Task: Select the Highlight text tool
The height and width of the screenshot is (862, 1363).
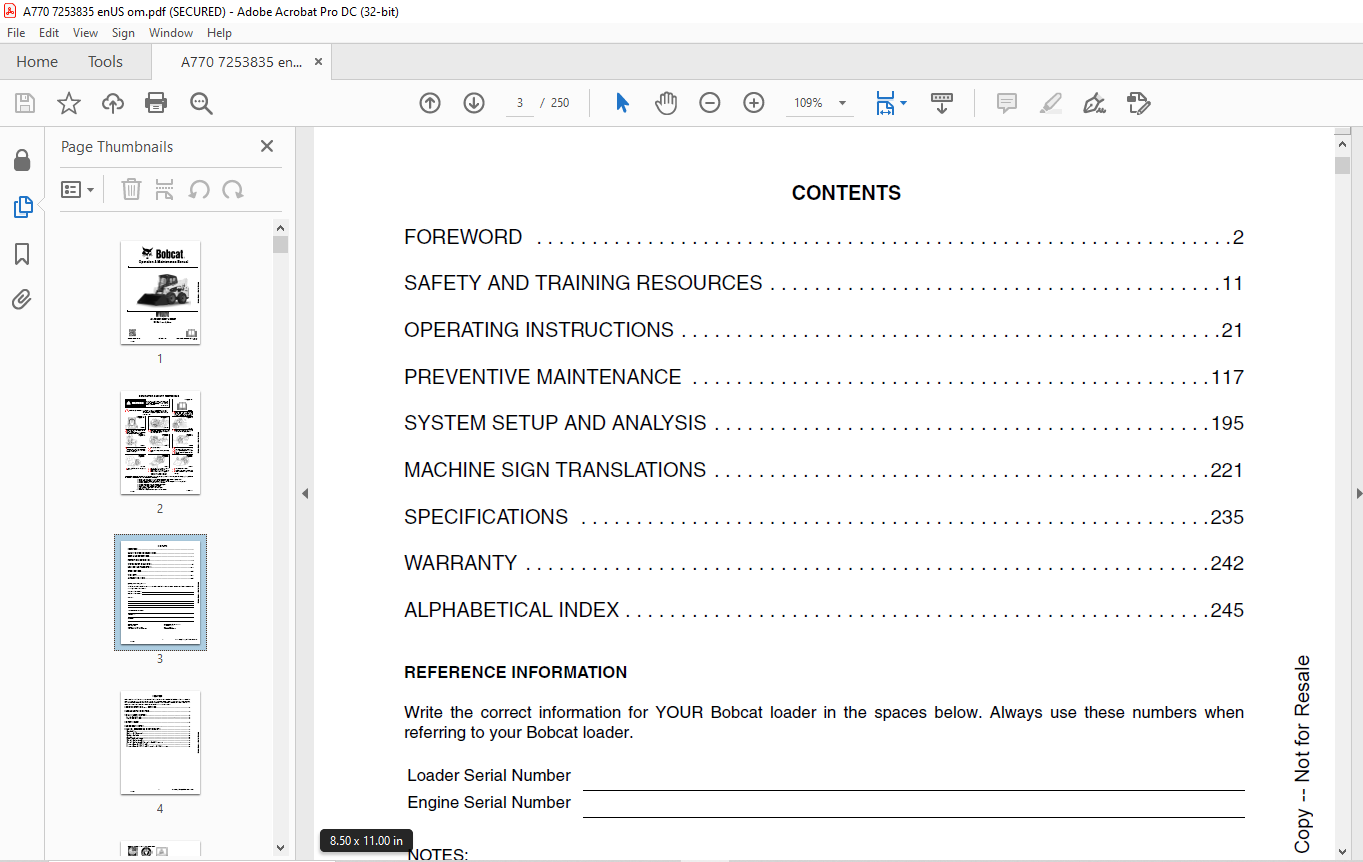Action: pos(1051,103)
